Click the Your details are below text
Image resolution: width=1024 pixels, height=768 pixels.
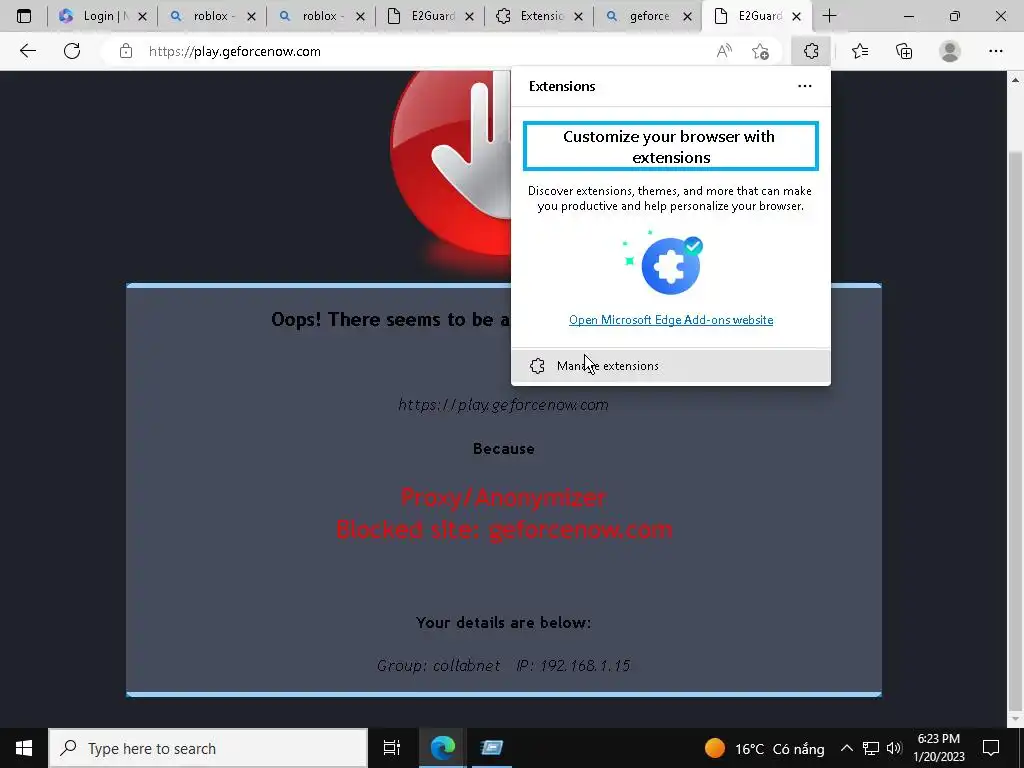504,622
